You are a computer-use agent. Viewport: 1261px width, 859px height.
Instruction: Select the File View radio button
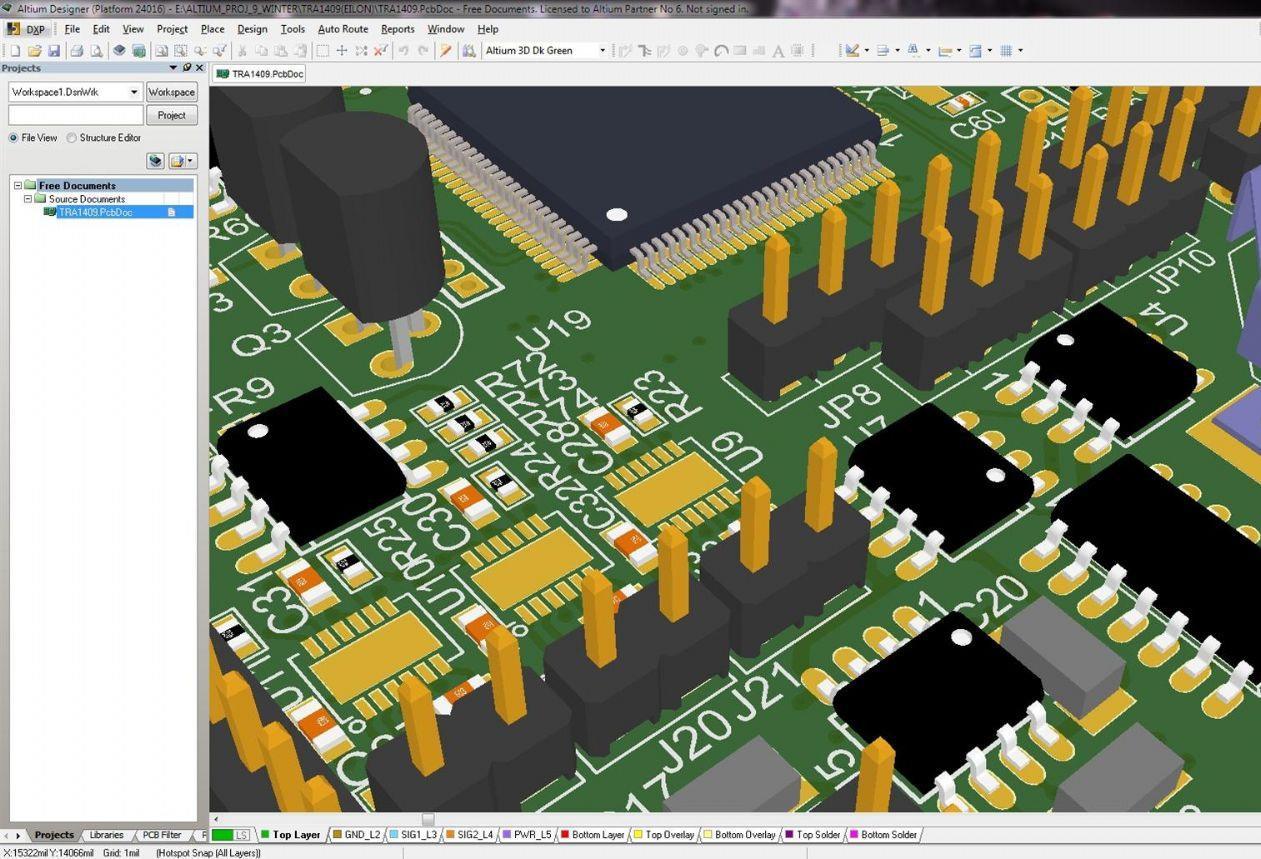point(14,138)
